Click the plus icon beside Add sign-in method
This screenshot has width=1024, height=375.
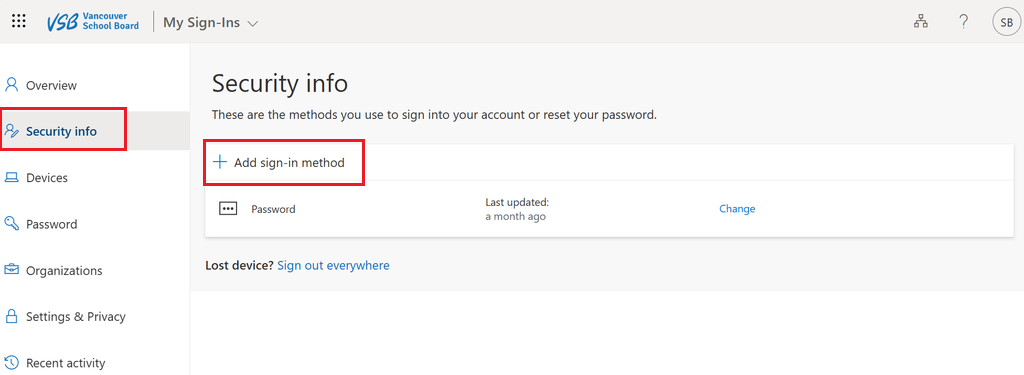click(x=220, y=162)
